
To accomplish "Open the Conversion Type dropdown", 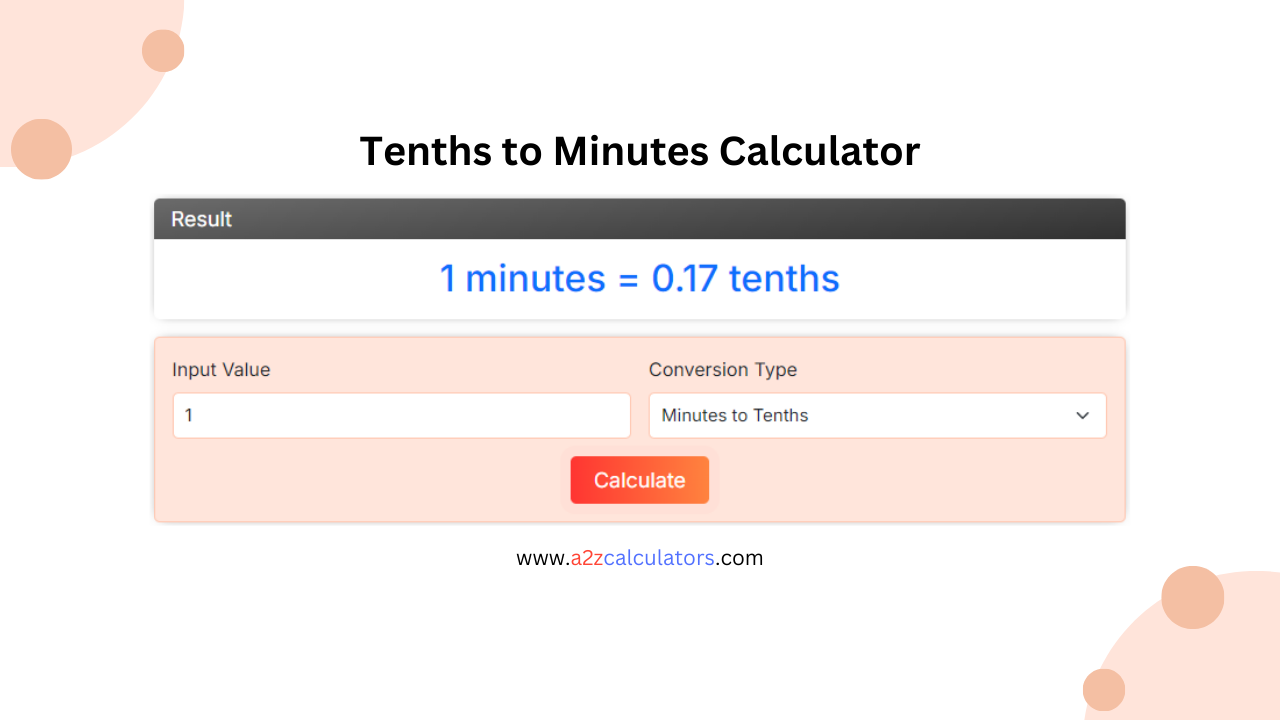I will (877, 415).
